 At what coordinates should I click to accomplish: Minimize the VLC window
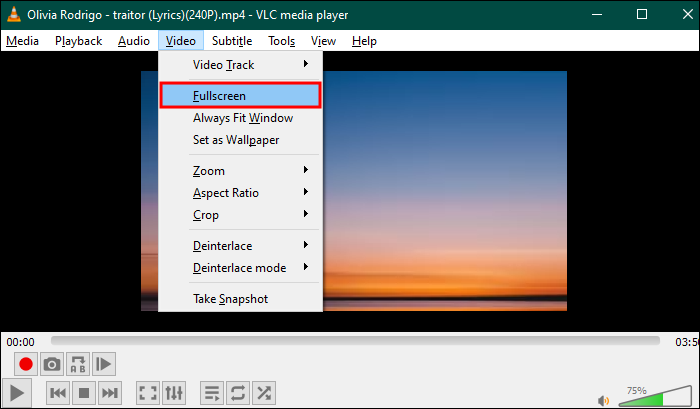tap(597, 14)
